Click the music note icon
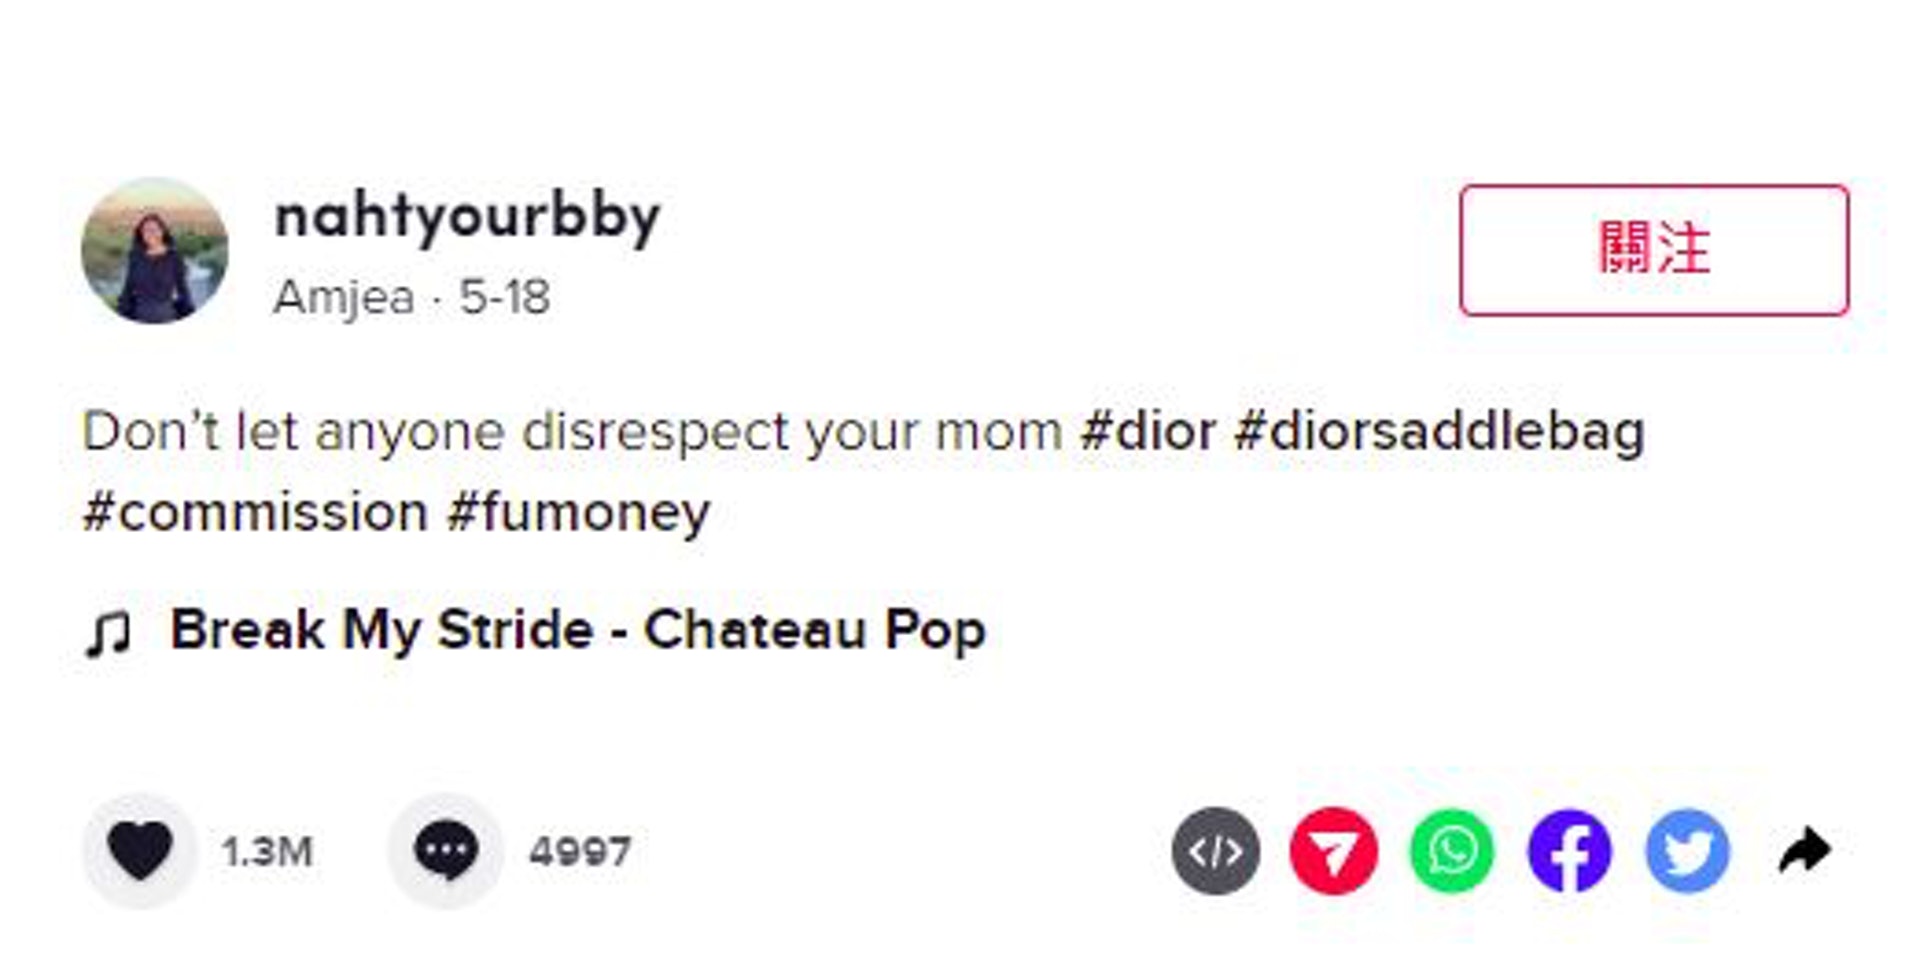Screen dimensions: 1920x958 point(108,633)
